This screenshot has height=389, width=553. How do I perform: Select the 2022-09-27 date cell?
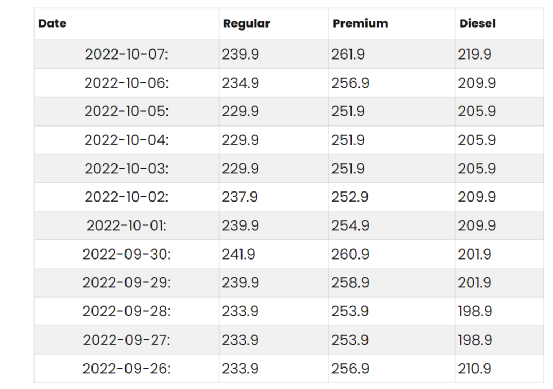click(x=127, y=340)
